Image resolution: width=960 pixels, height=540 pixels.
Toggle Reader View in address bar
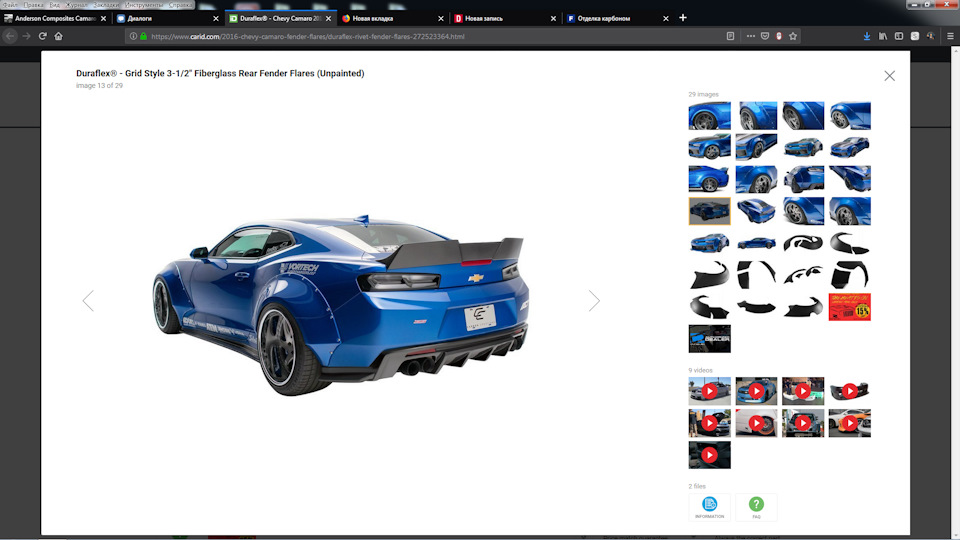(730, 36)
